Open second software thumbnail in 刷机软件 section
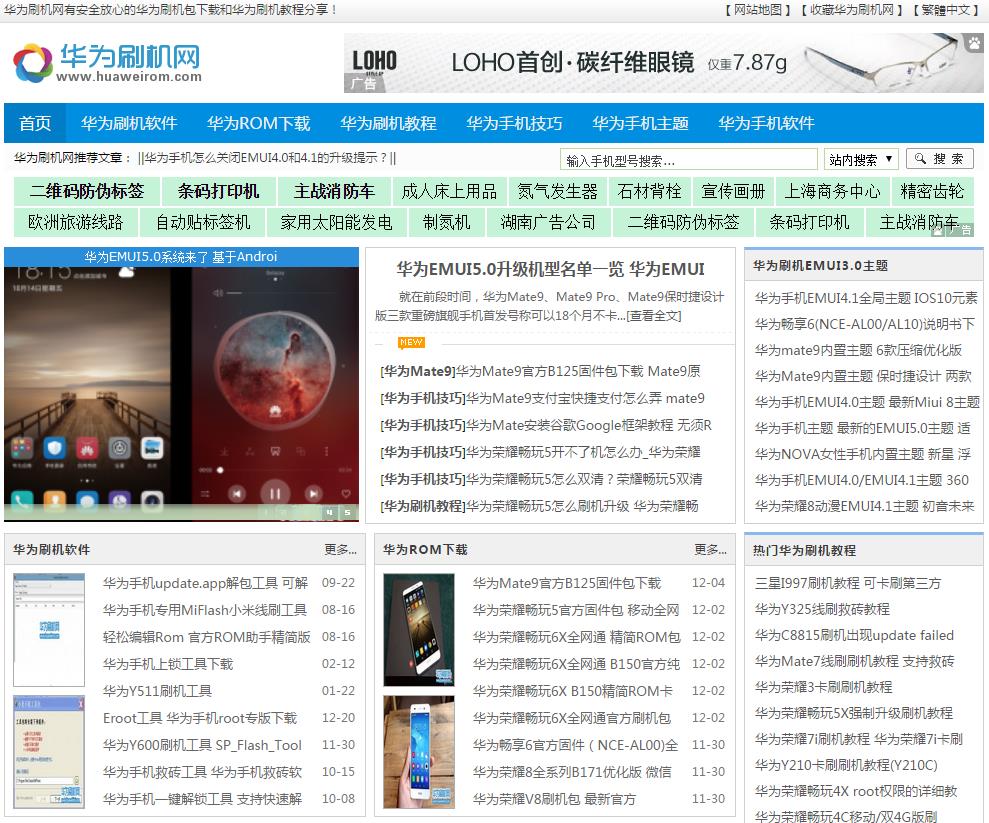This screenshot has width=989, height=823. 49,752
